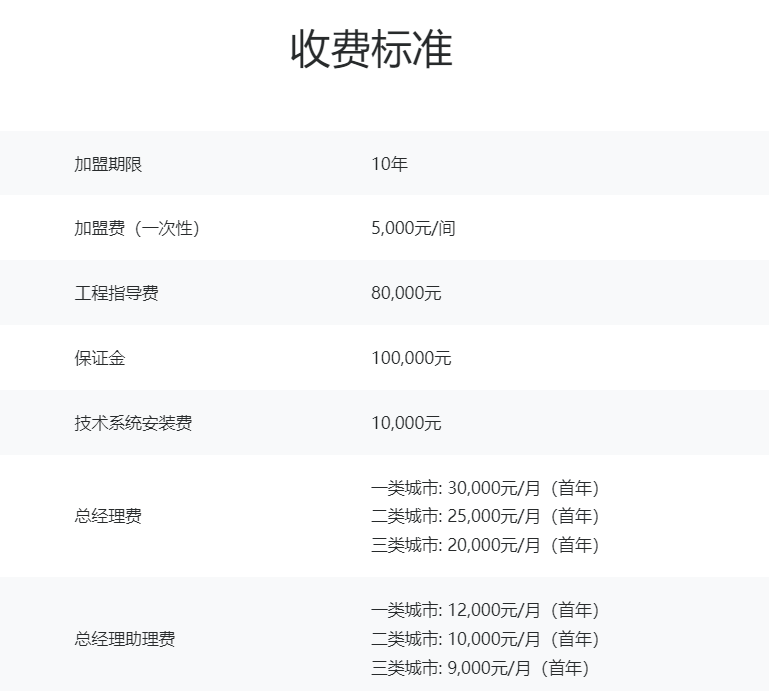Select the 工程指导费 row label

(116, 294)
